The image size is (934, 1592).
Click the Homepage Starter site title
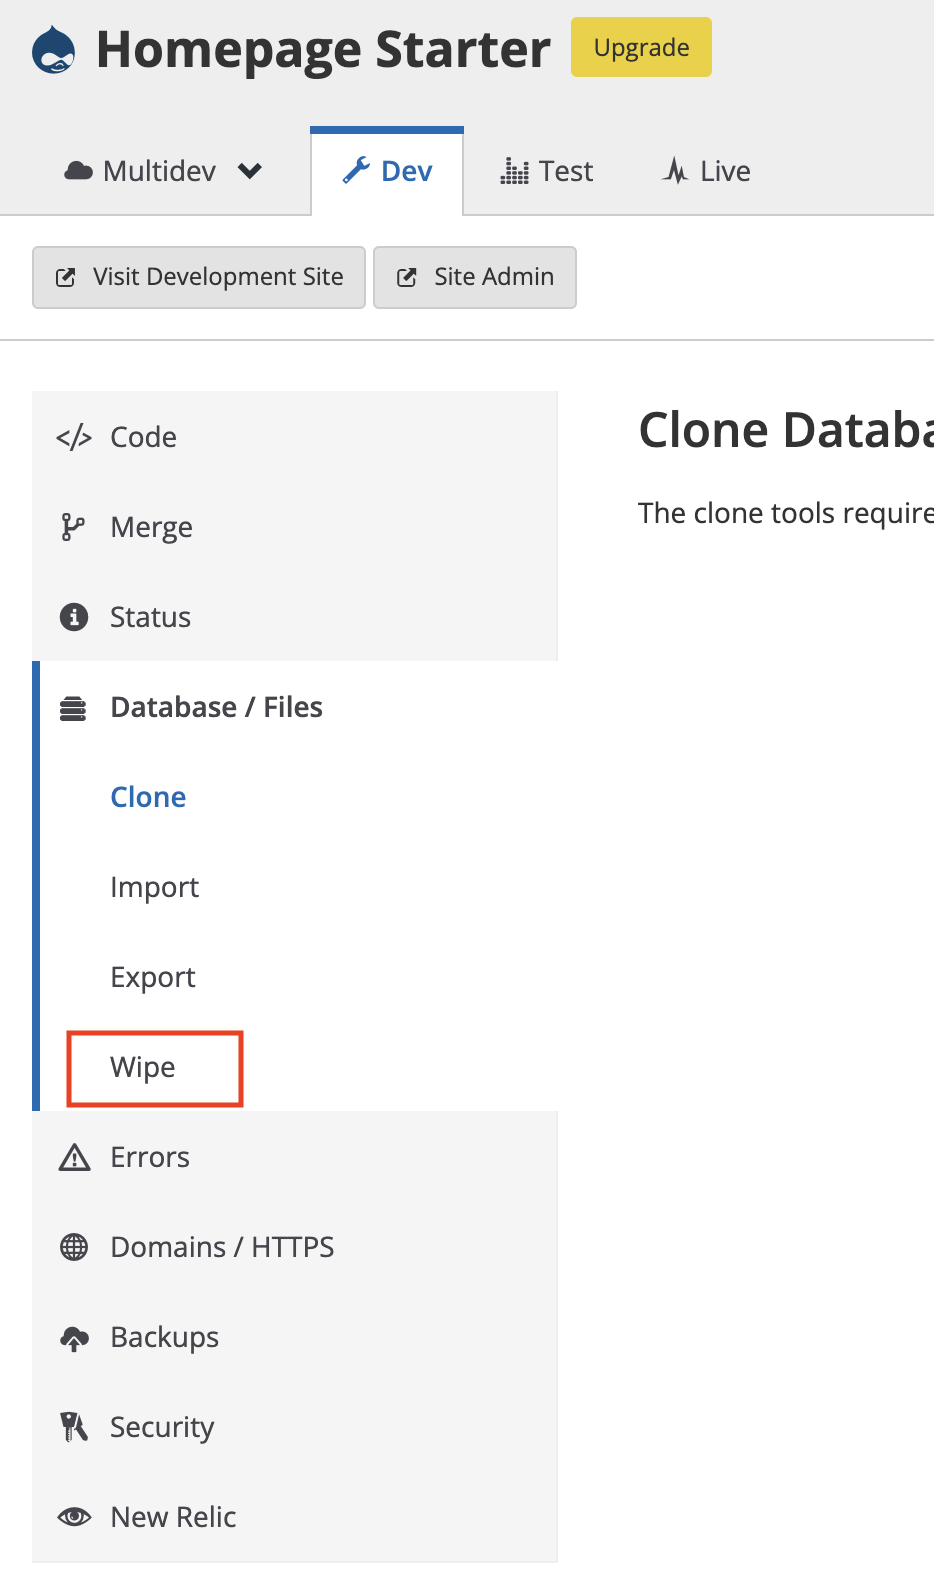click(323, 49)
